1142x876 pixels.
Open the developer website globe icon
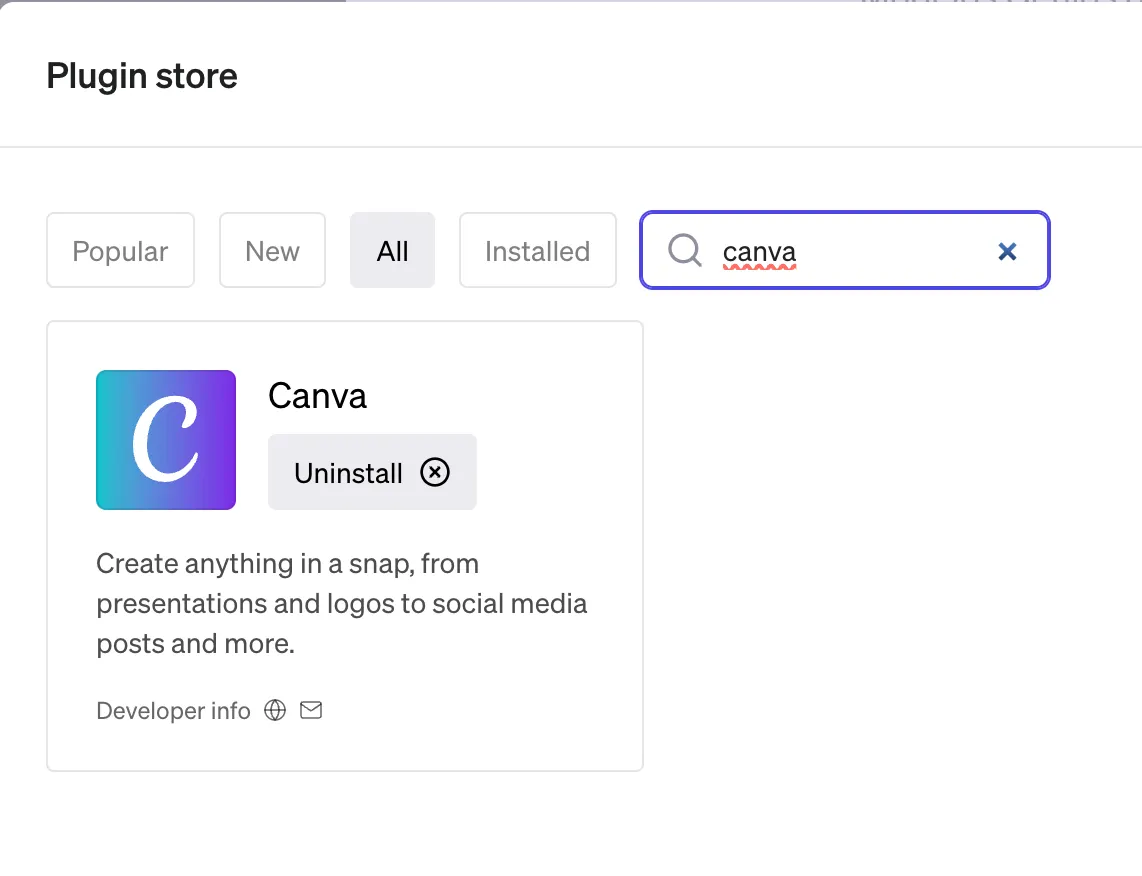coord(275,710)
